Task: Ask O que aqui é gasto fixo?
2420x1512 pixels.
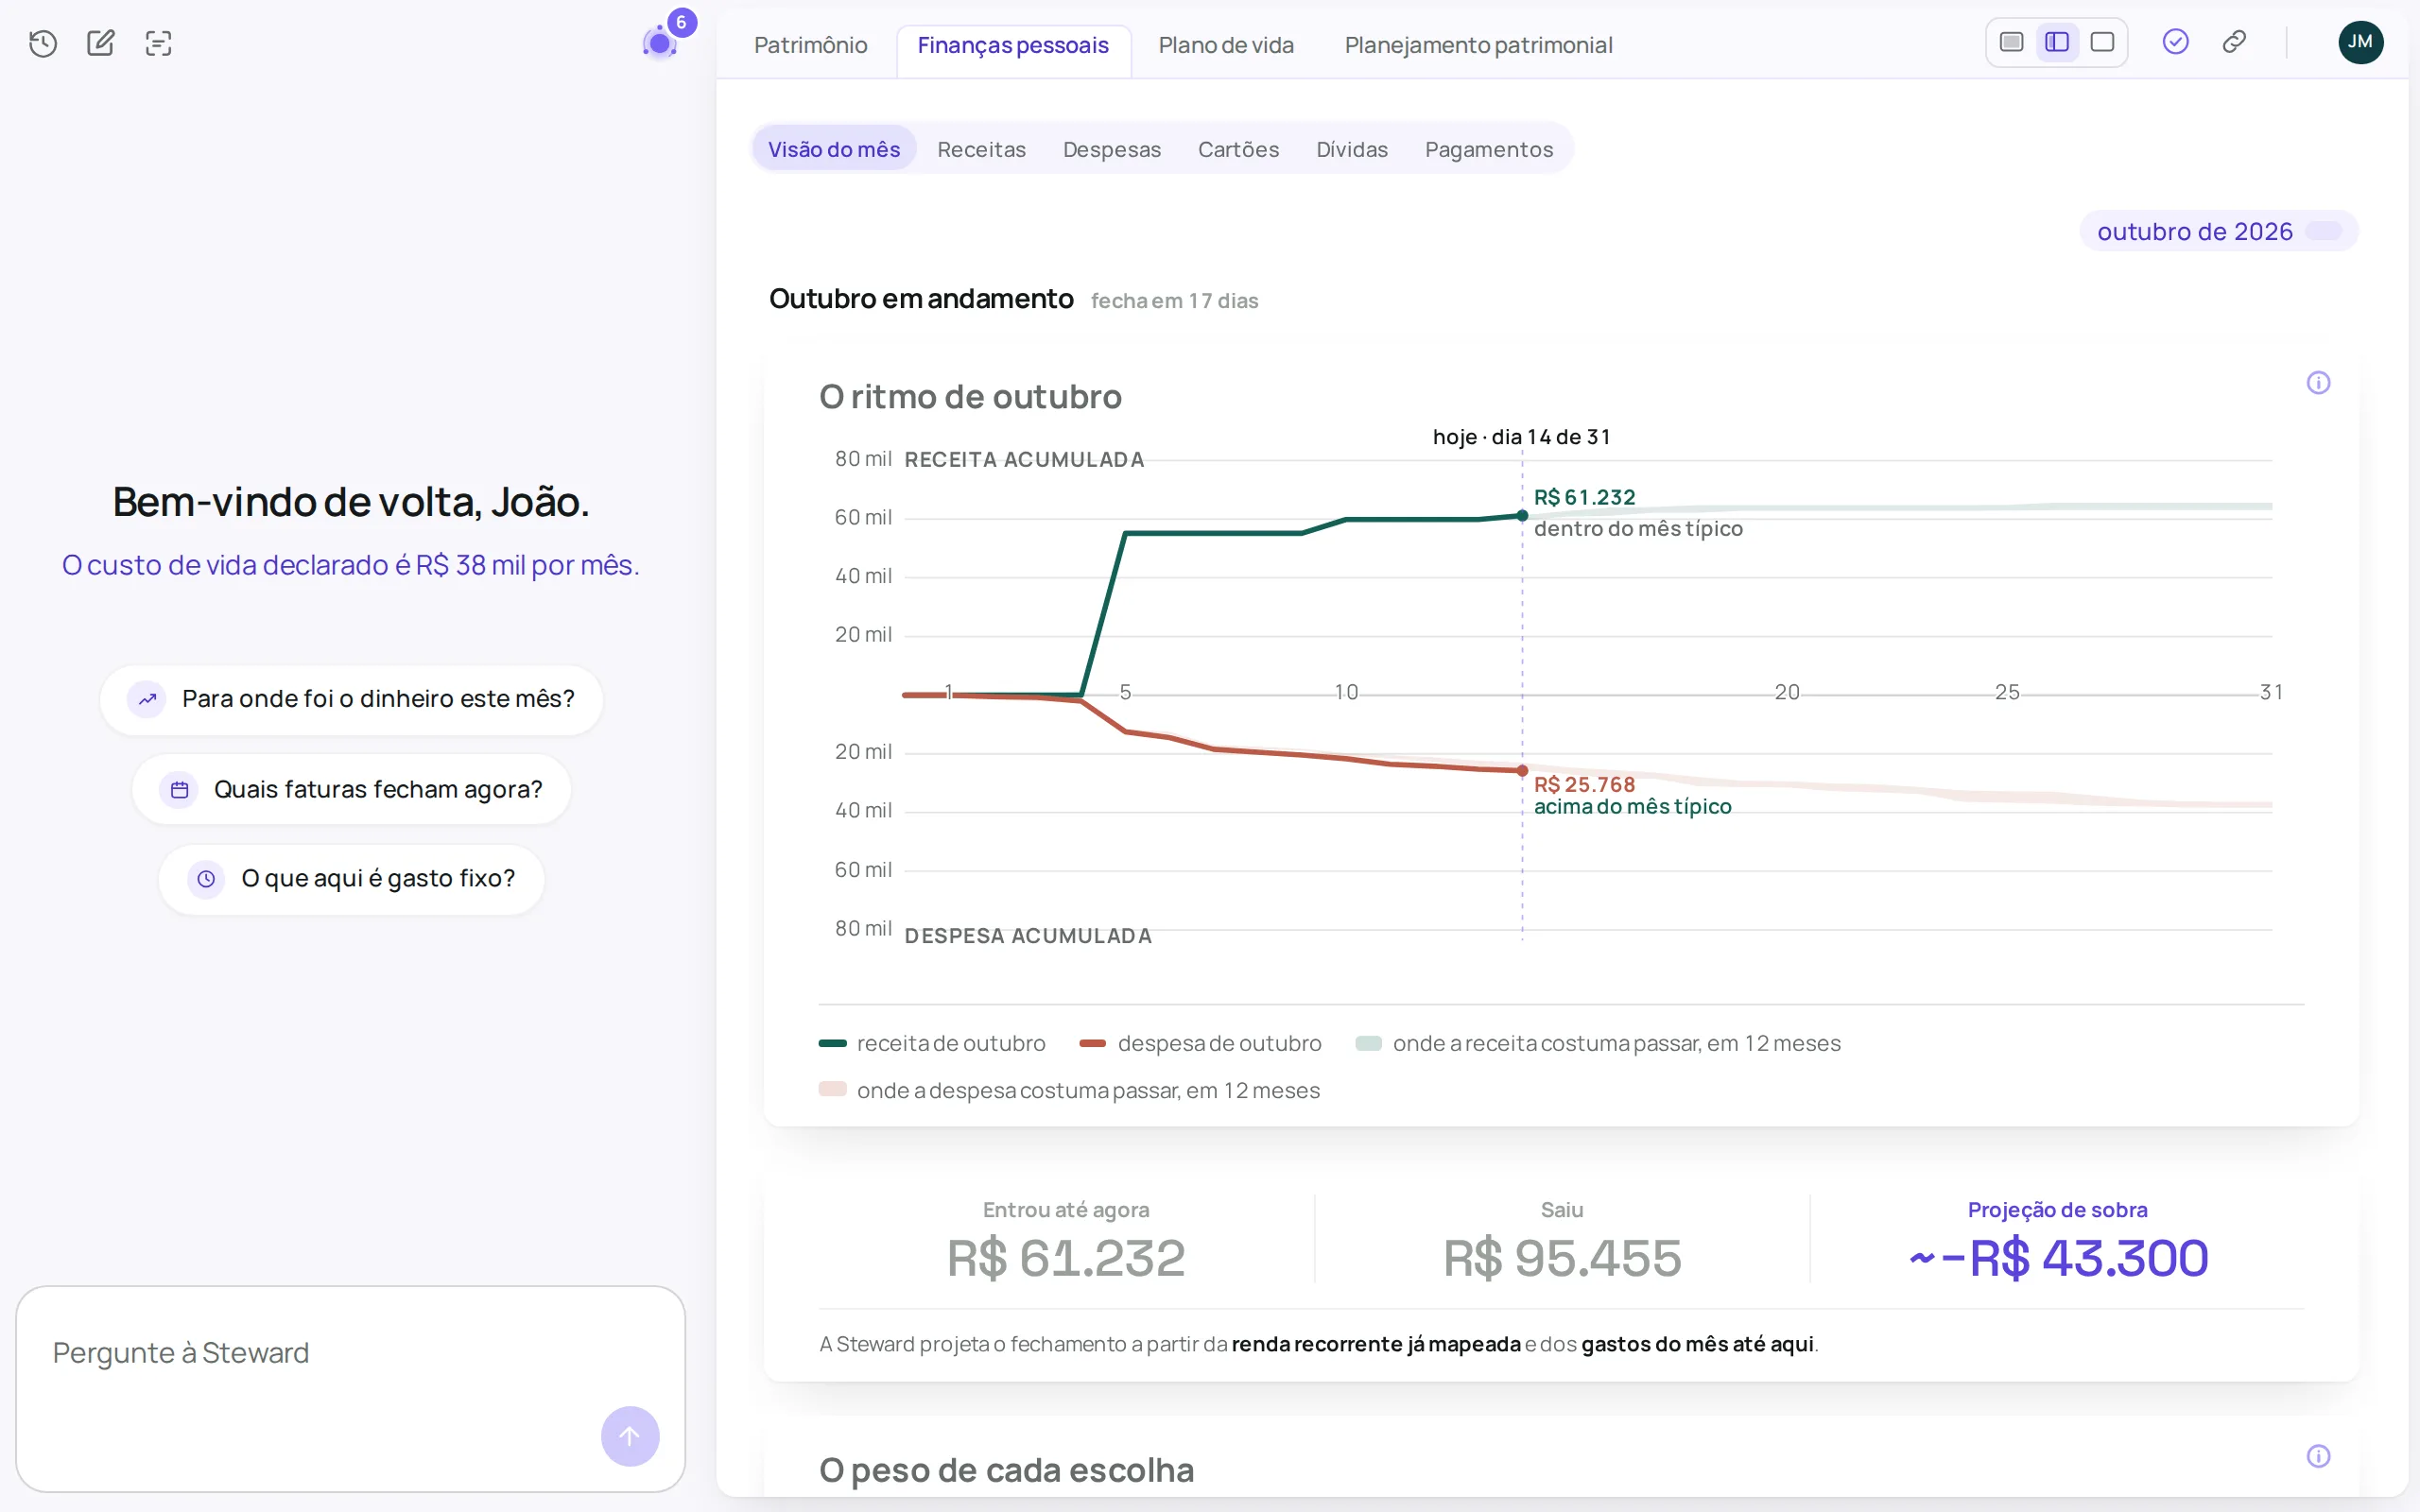Action: coord(351,879)
